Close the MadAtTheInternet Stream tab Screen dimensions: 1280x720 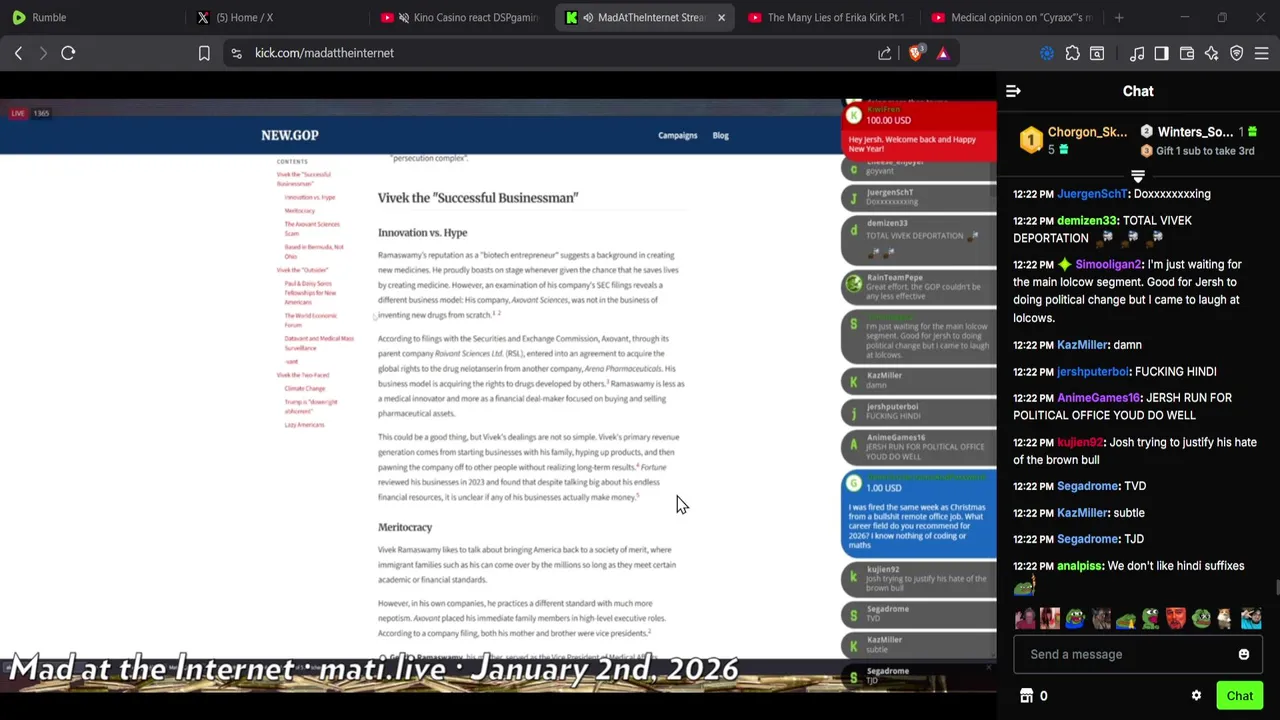tap(721, 17)
